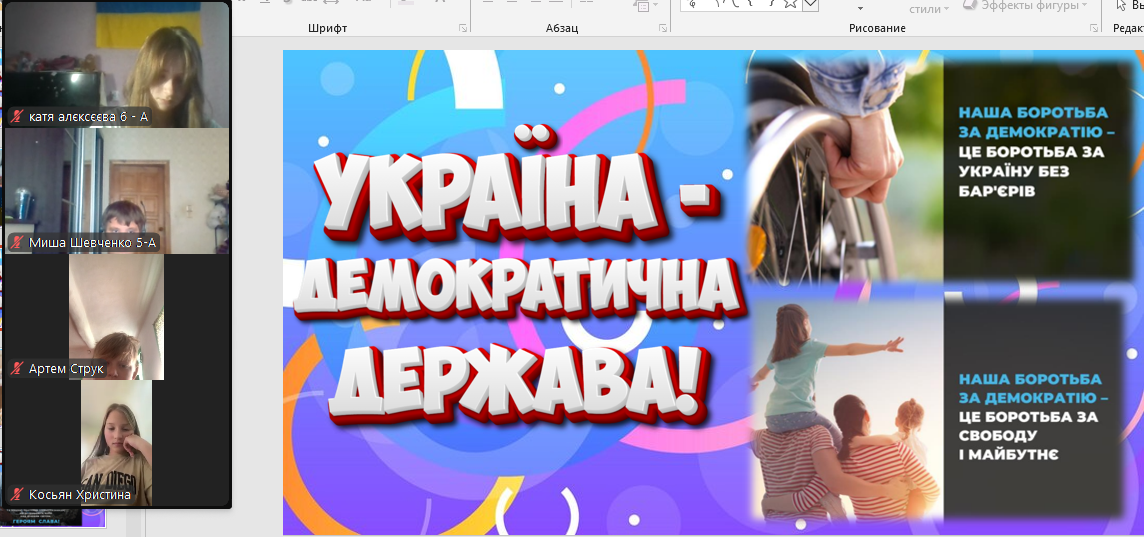The image size is (1144, 537).
Task: Select the wheelchair photo on the slide
Action: tap(844, 169)
